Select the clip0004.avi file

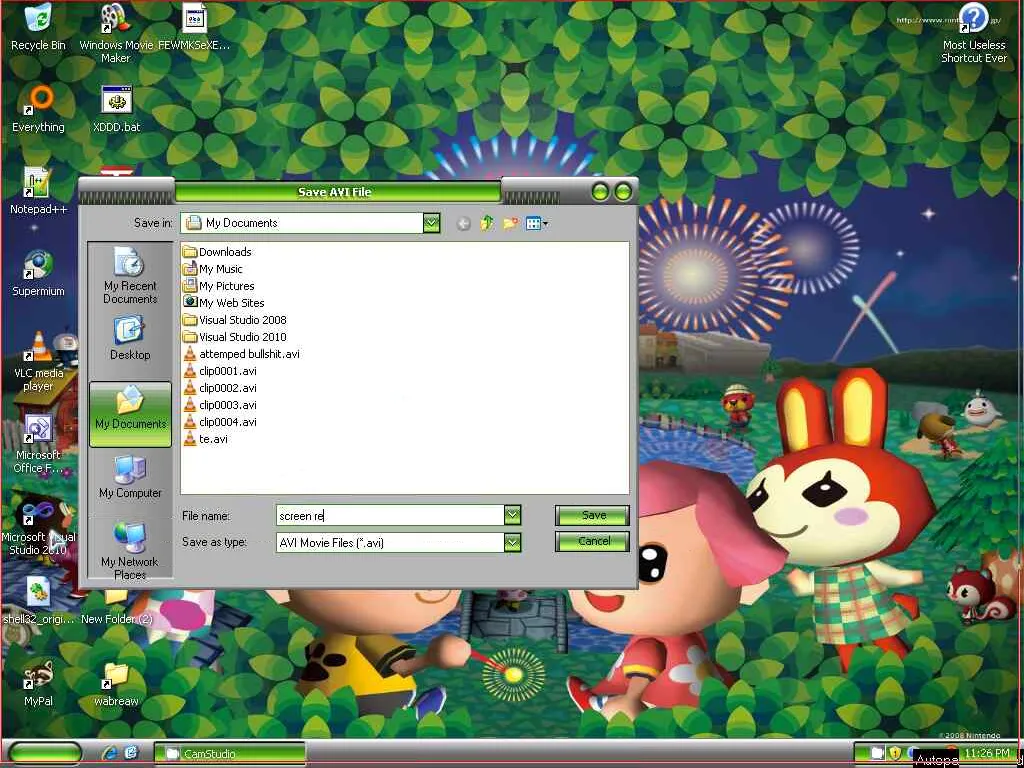[x=220, y=422]
